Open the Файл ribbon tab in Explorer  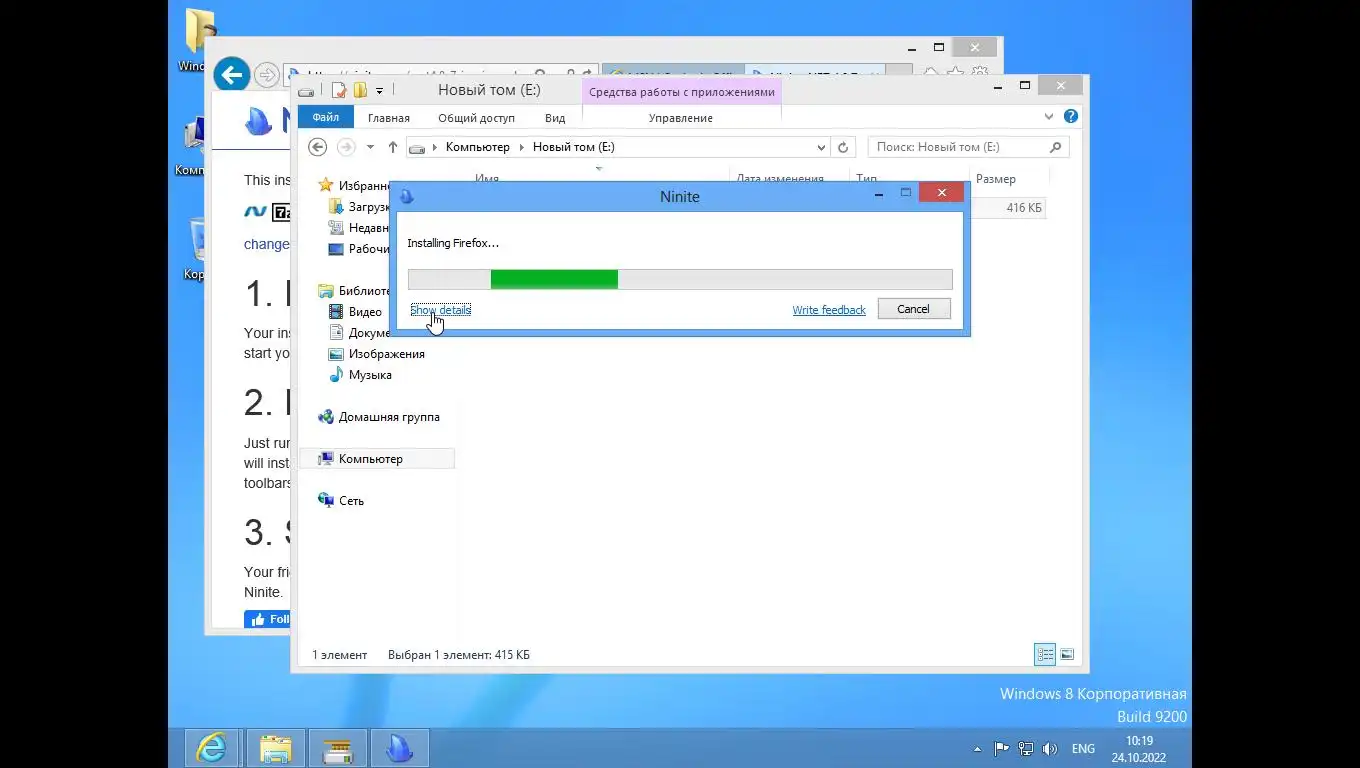[326, 117]
